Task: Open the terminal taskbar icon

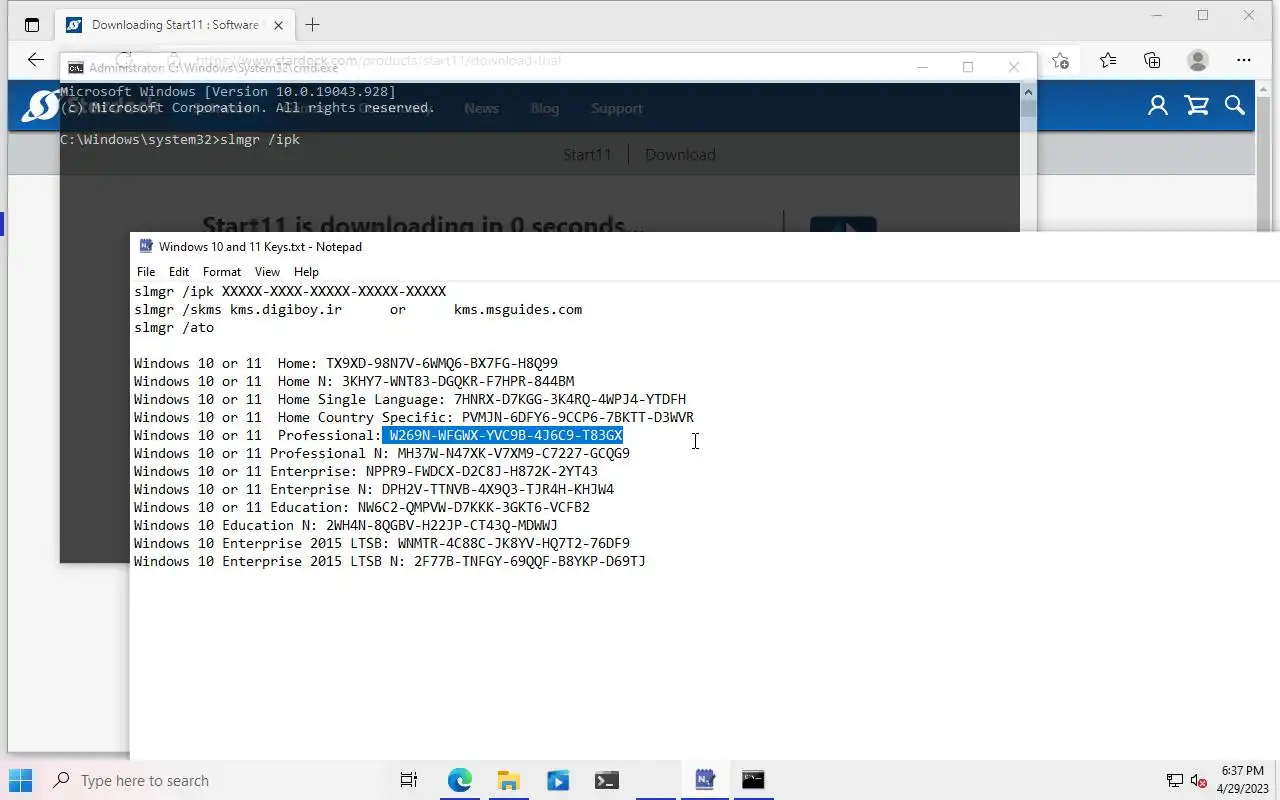Action: [606, 780]
